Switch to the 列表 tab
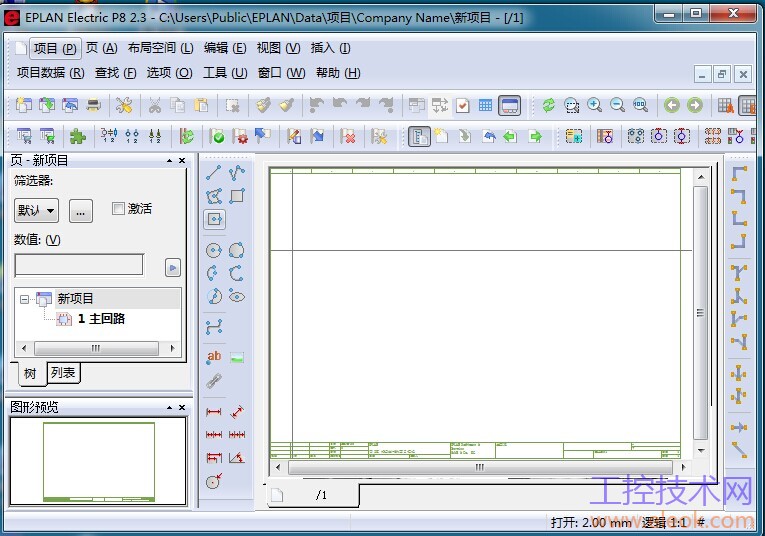This screenshot has width=765, height=536. tap(63, 373)
